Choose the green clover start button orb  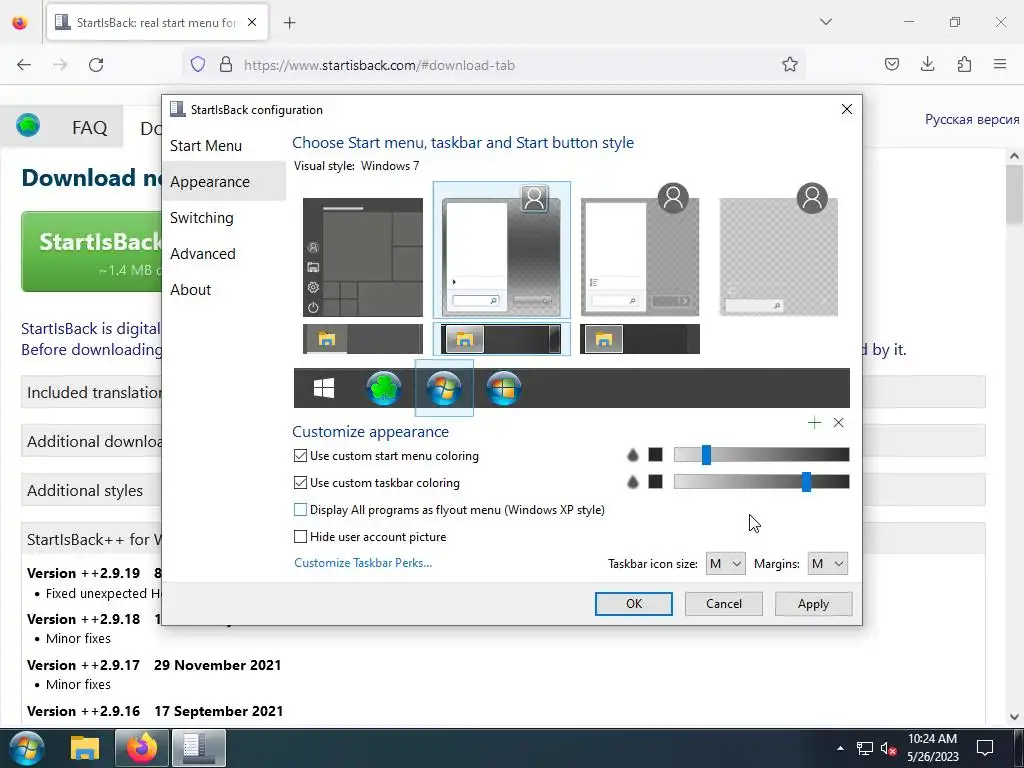point(383,388)
